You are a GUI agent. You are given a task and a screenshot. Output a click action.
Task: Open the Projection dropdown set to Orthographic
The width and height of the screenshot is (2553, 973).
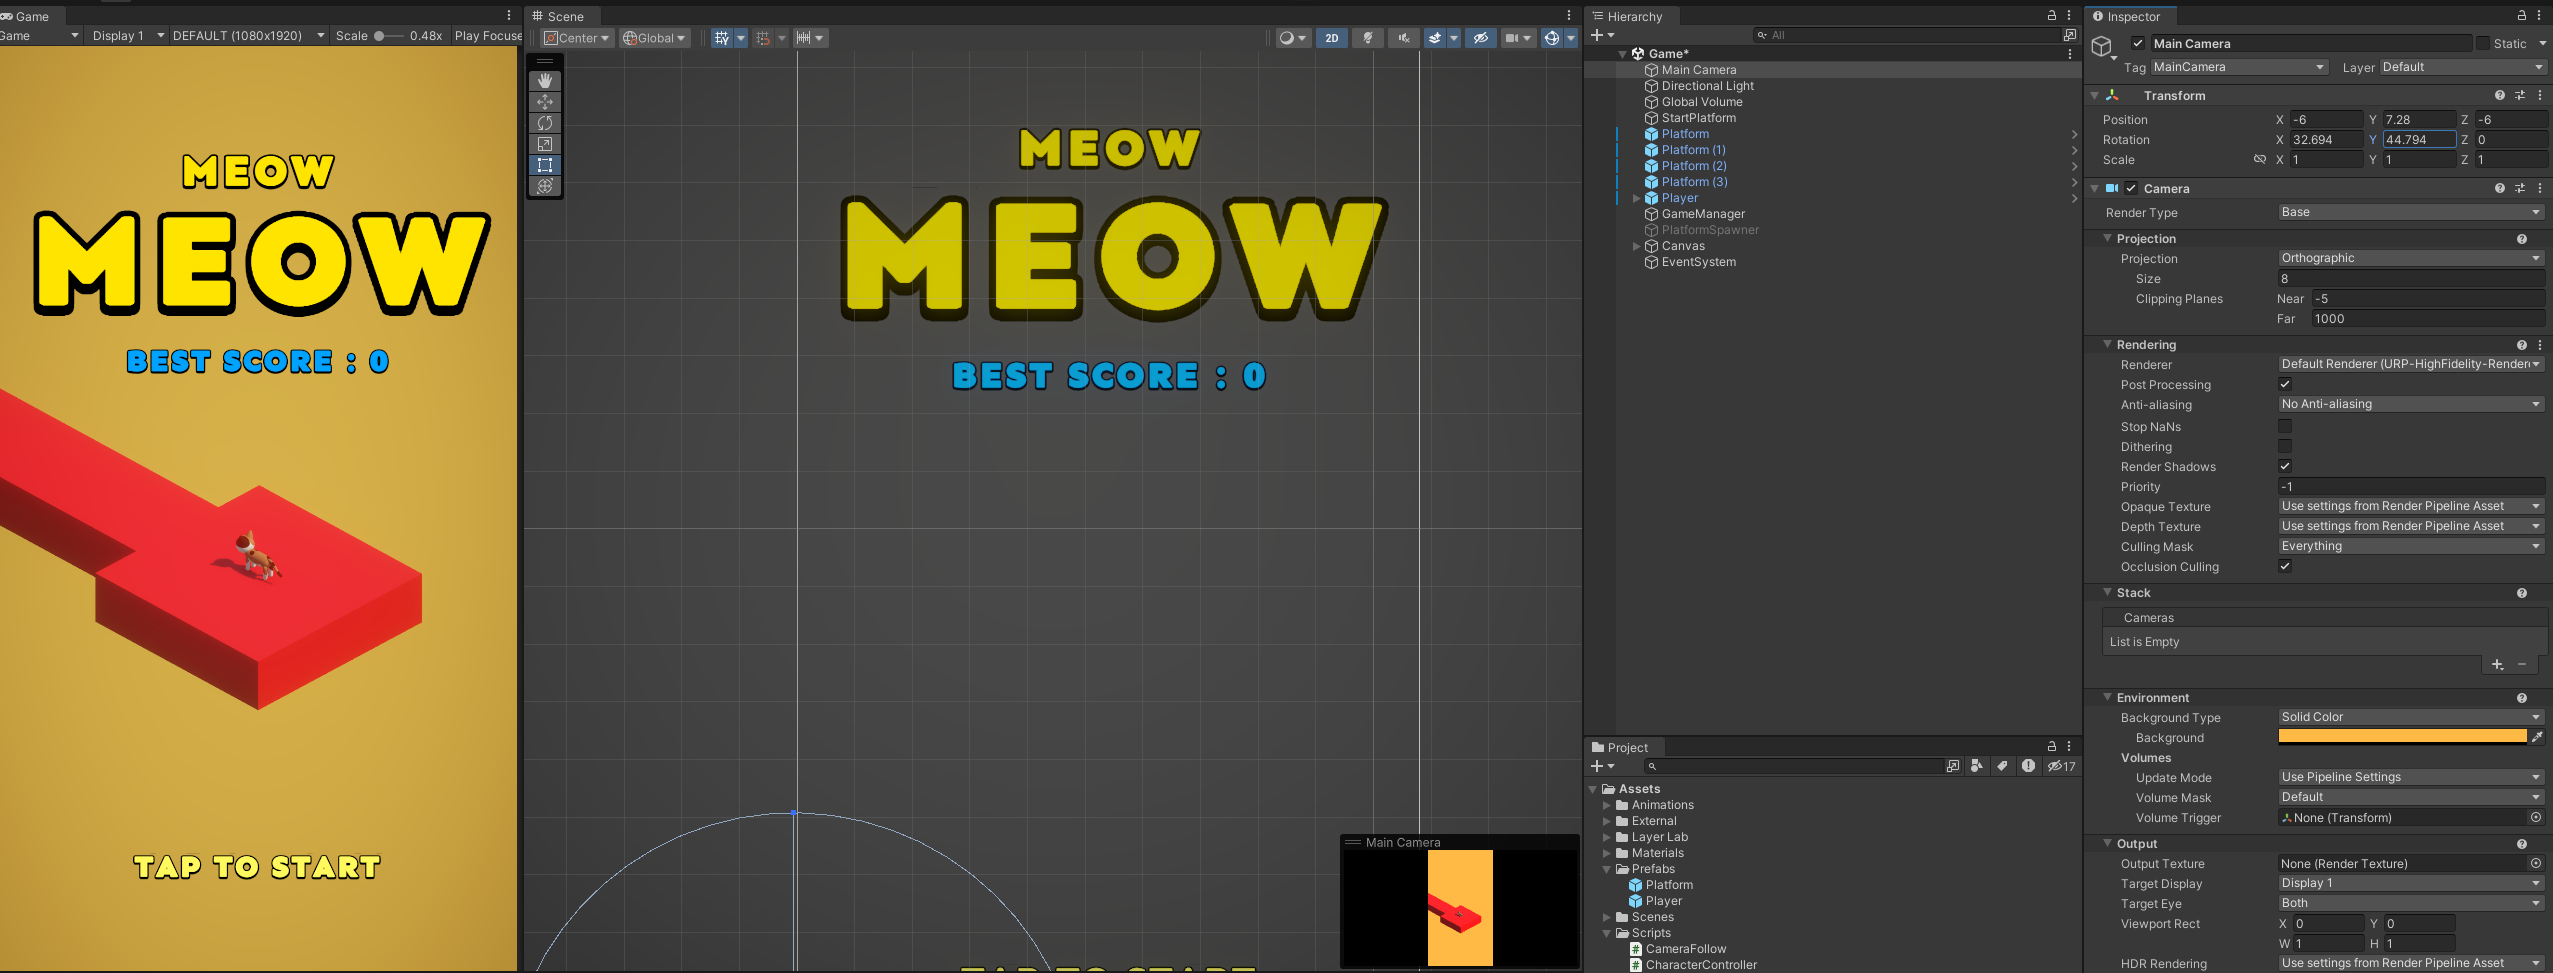[2411, 258]
